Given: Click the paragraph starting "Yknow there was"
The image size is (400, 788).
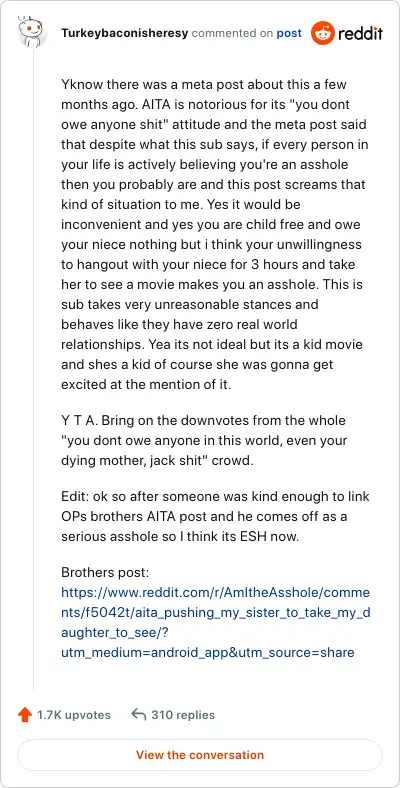Looking at the screenshot, I should pyautogui.click(x=216, y=234).
